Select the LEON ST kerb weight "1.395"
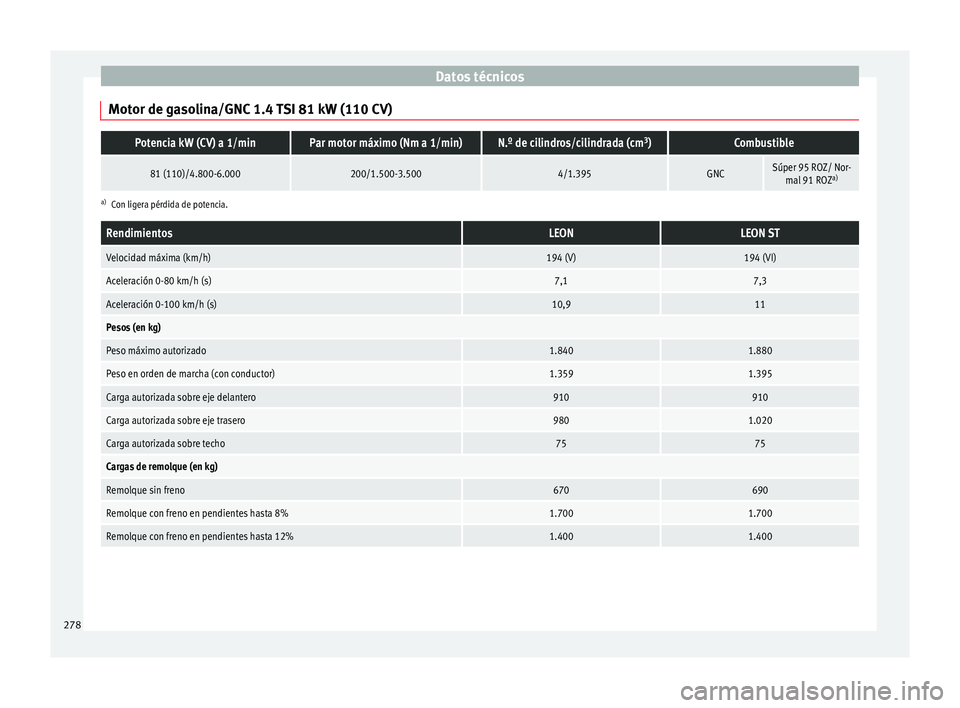This screenshot has width=960, height=708. click(760, 374)
